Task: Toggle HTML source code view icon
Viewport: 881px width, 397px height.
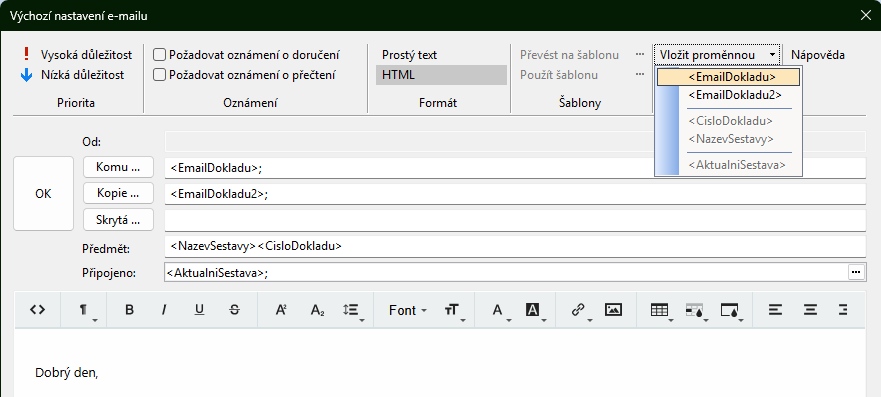Action: click(37, 310)
